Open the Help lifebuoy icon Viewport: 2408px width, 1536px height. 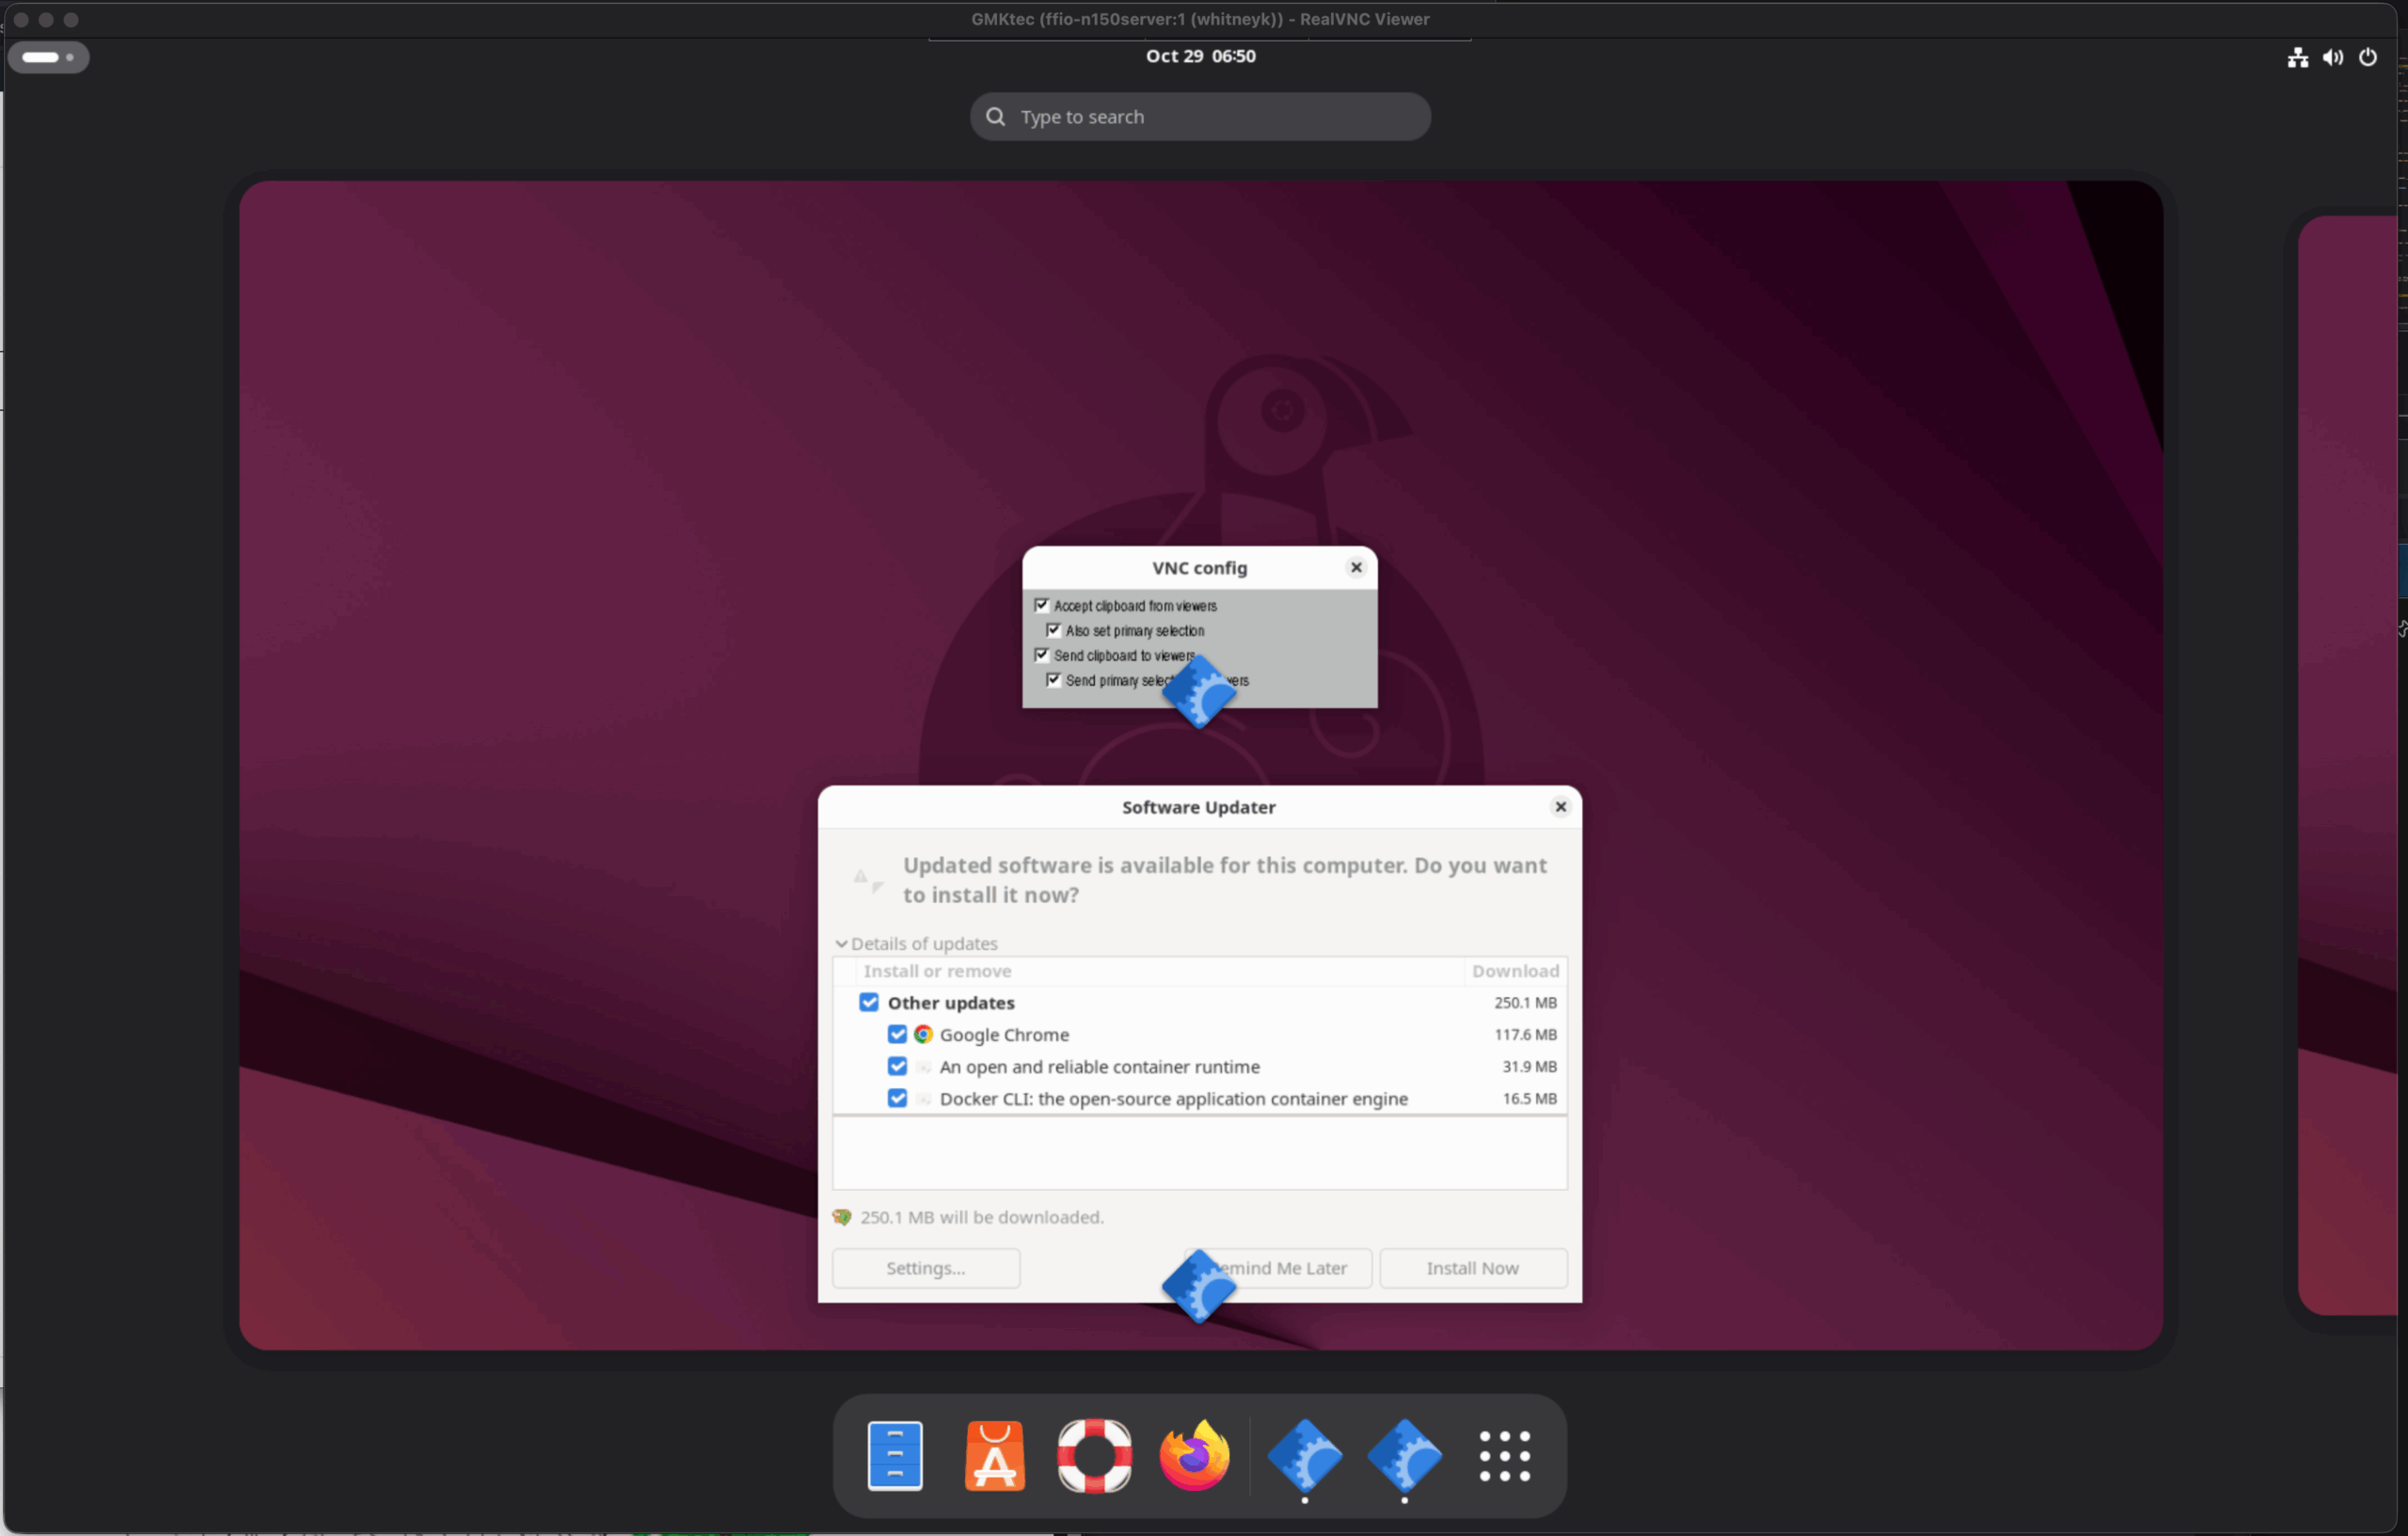pyautogui.click(x=1094, y=1455)
